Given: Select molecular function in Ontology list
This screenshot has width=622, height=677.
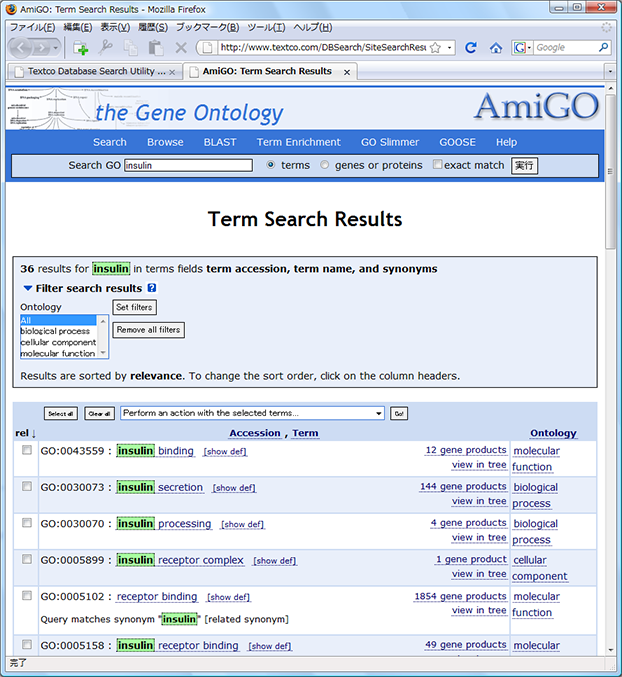Looking at the screenshot, I should point(58,353).
